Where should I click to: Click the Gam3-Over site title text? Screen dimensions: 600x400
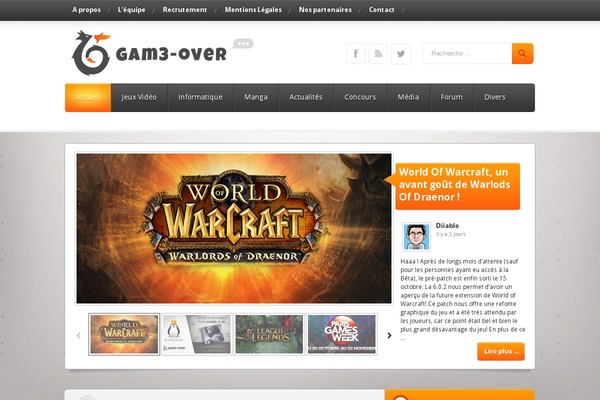[x=171, y=54]
